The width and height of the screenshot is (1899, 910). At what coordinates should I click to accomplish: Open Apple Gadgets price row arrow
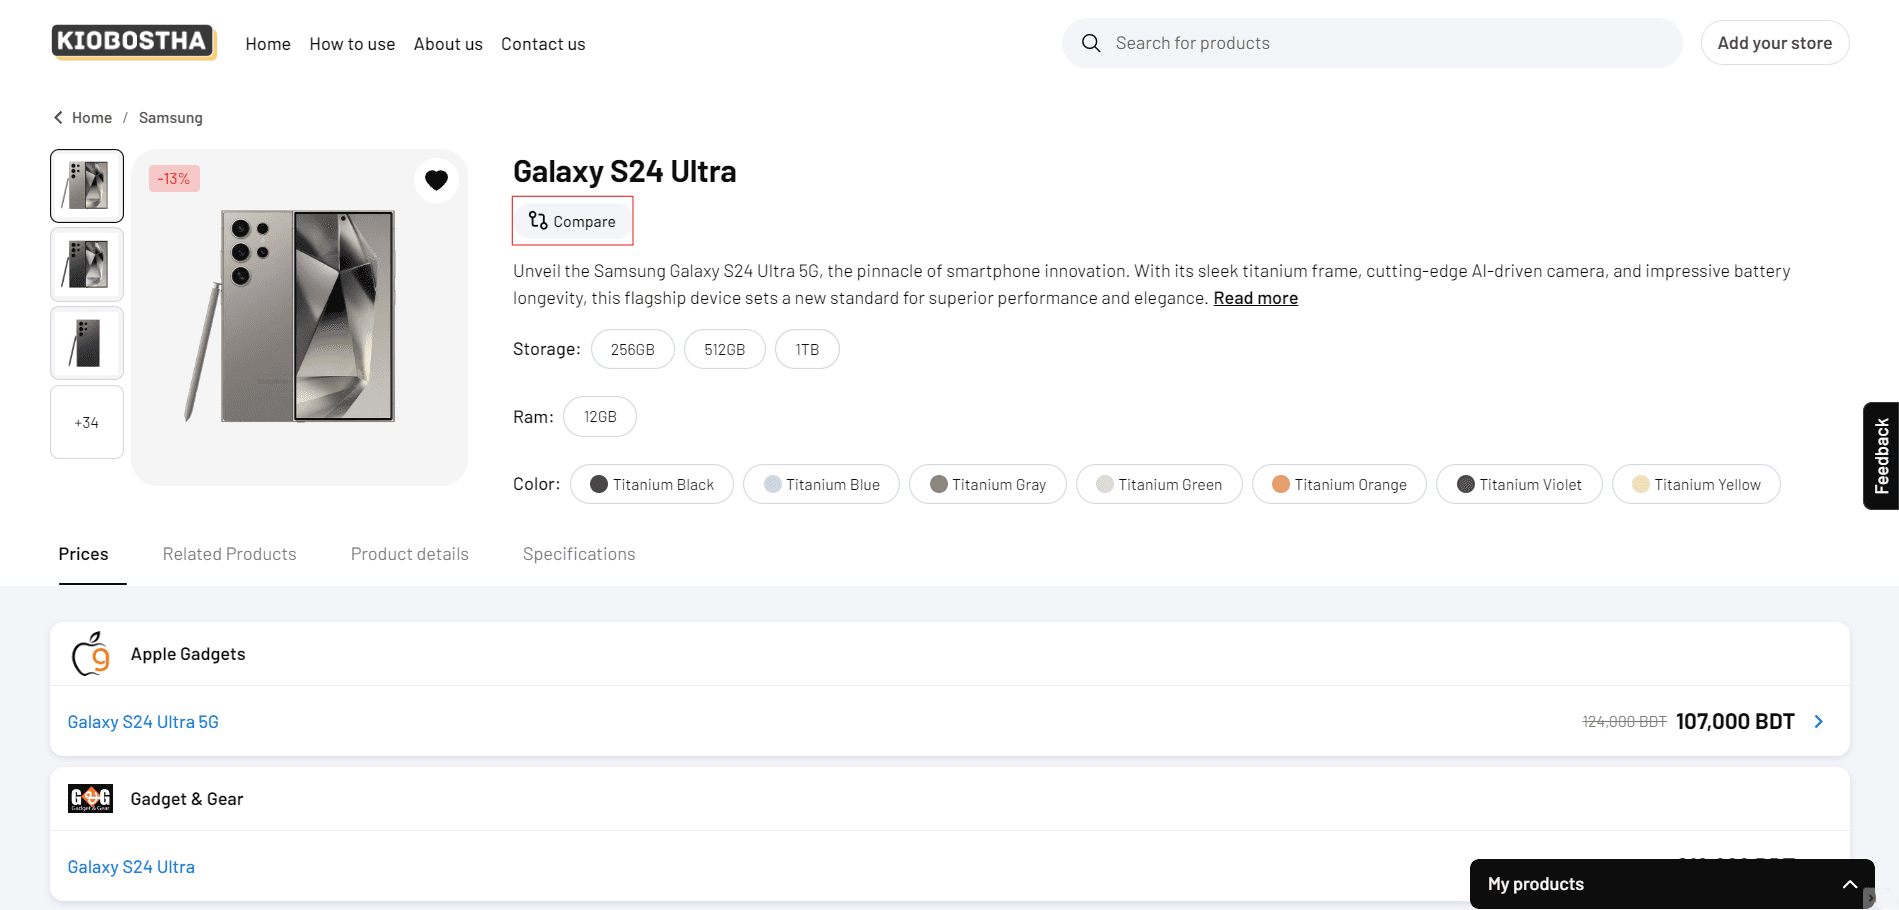[1818, 722]
